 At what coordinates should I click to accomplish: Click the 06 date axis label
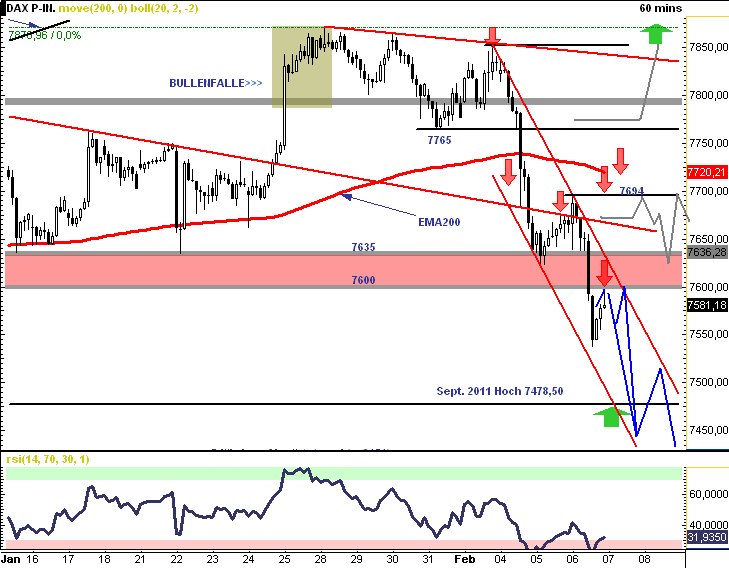point(572,559)
